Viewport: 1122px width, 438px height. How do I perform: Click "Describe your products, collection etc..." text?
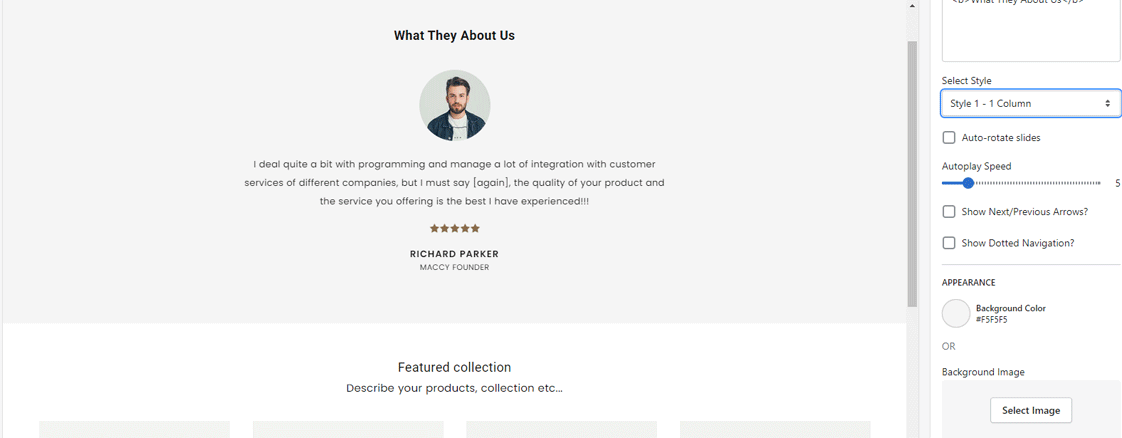tap(454, 388)
